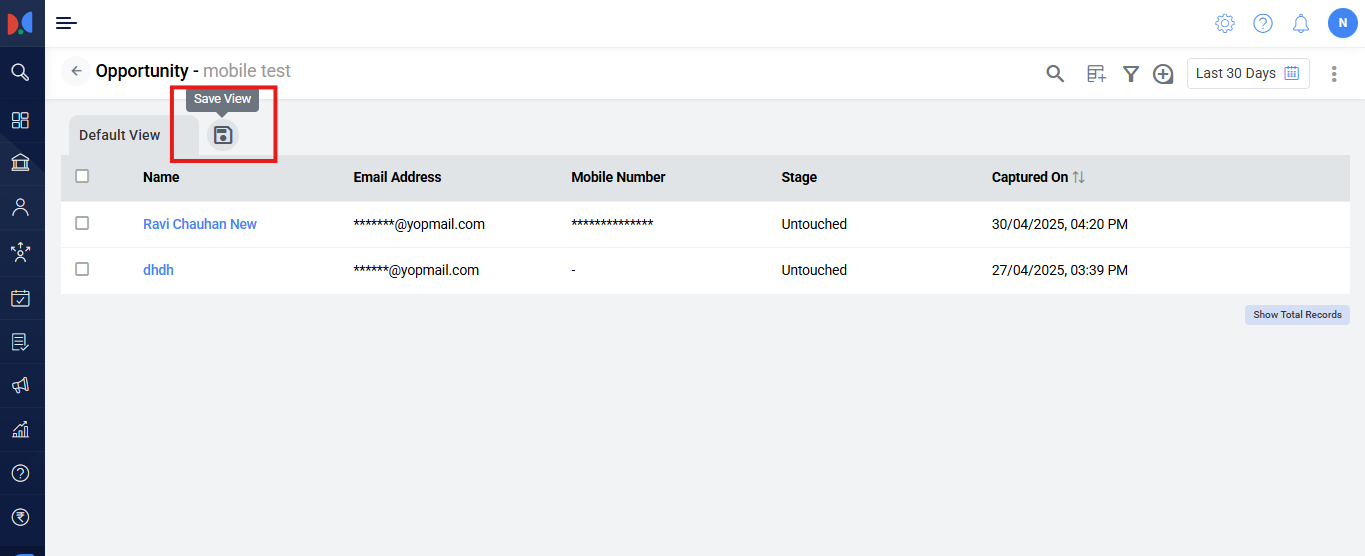Click the help question mark in header
1365x556 pixels.
click(x=1263, y=23)
